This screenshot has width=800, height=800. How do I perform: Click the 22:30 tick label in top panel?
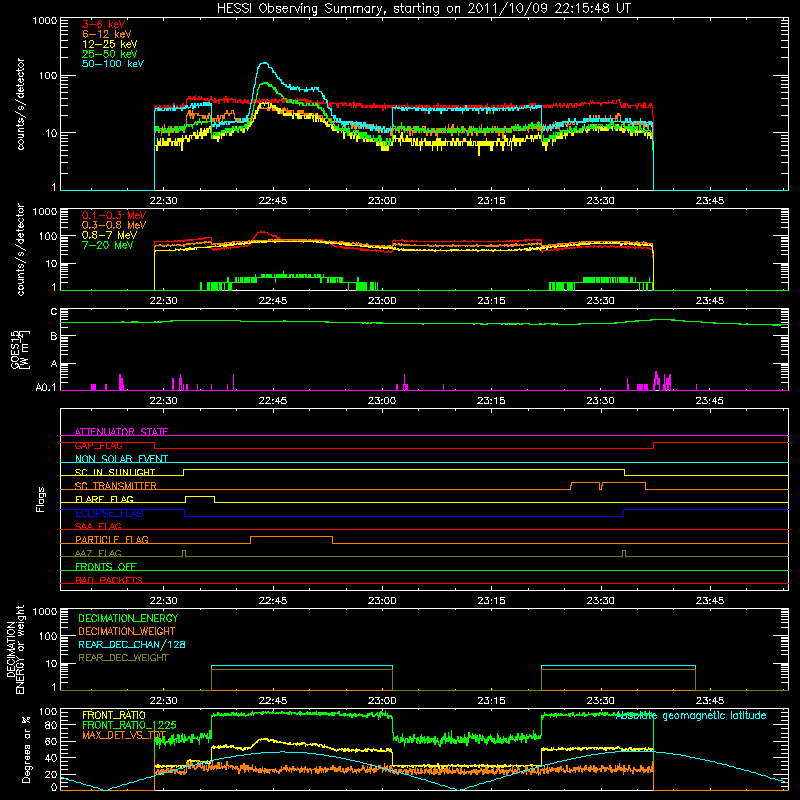click(x=163, y=201)
